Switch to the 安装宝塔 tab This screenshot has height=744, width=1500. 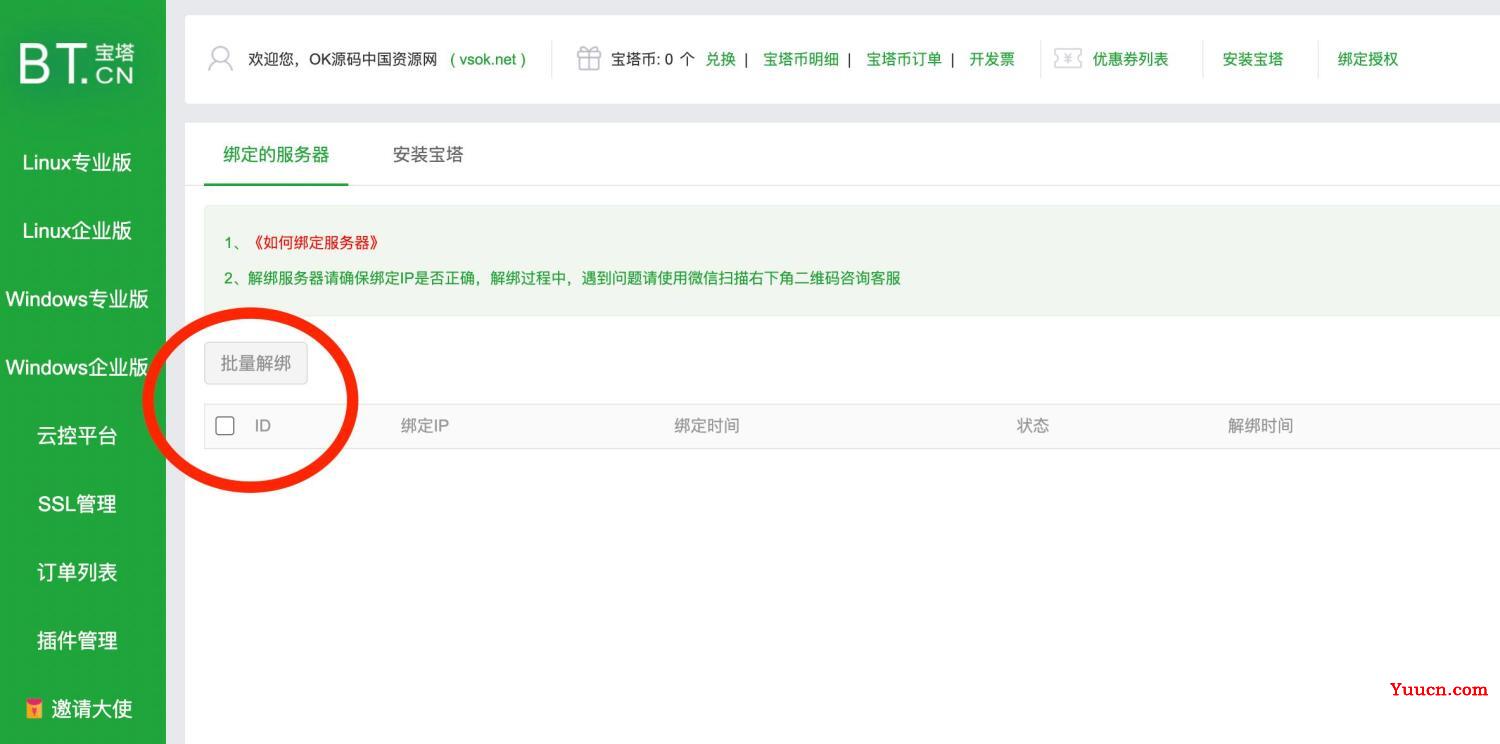click(427, 155)
